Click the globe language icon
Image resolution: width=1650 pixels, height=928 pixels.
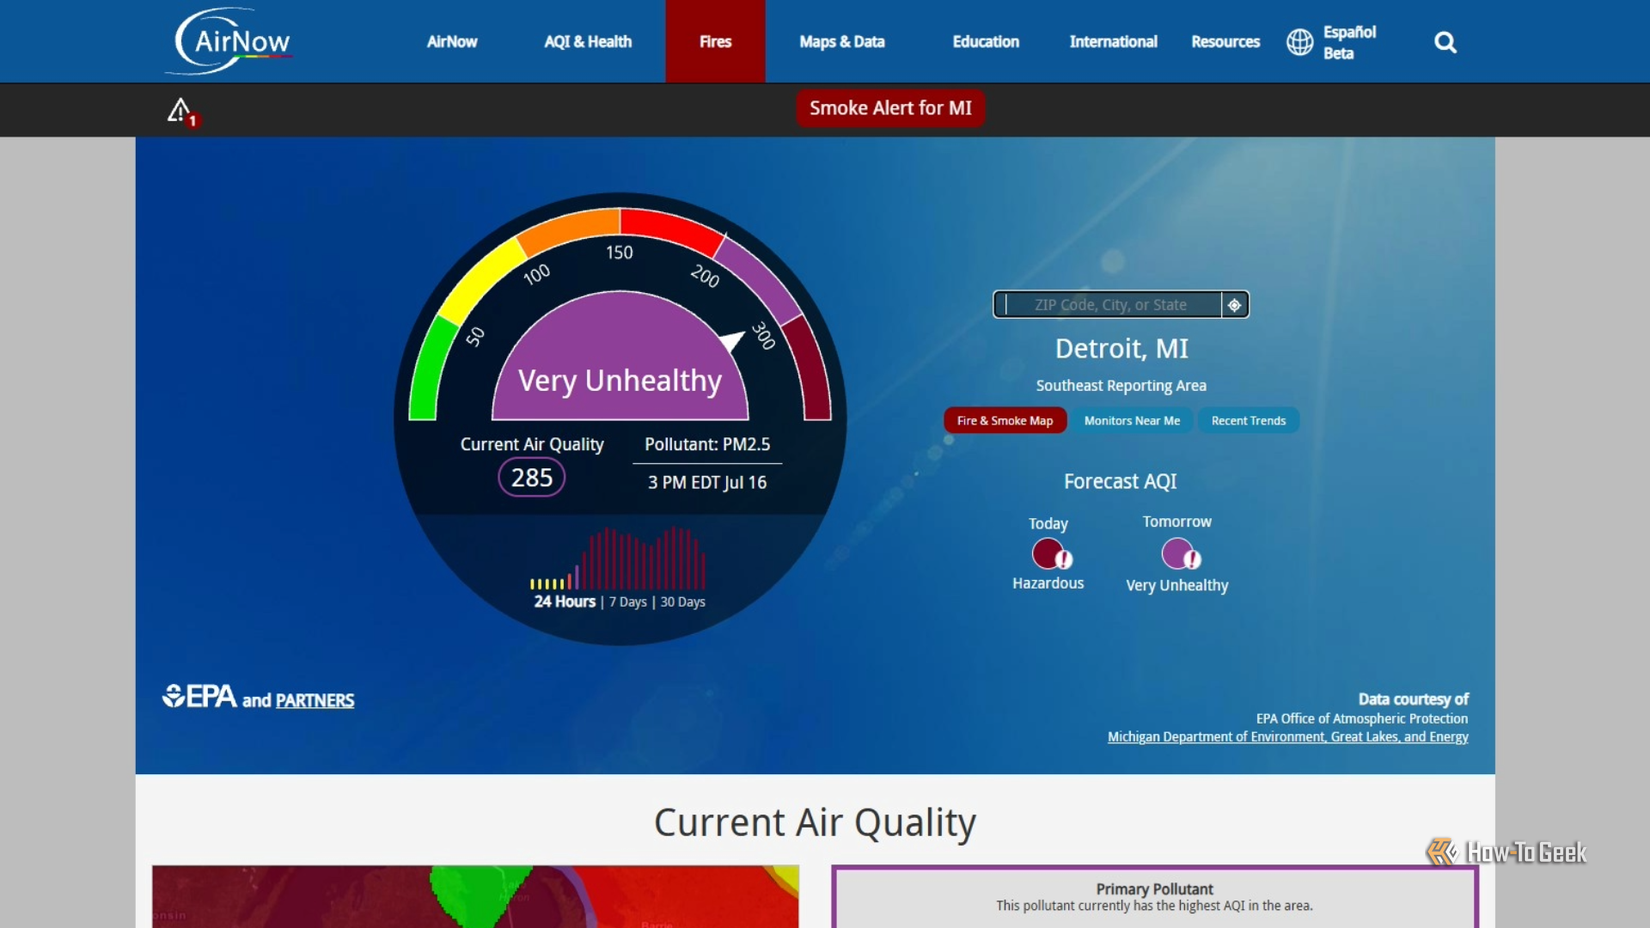[x=1300, y=42]
